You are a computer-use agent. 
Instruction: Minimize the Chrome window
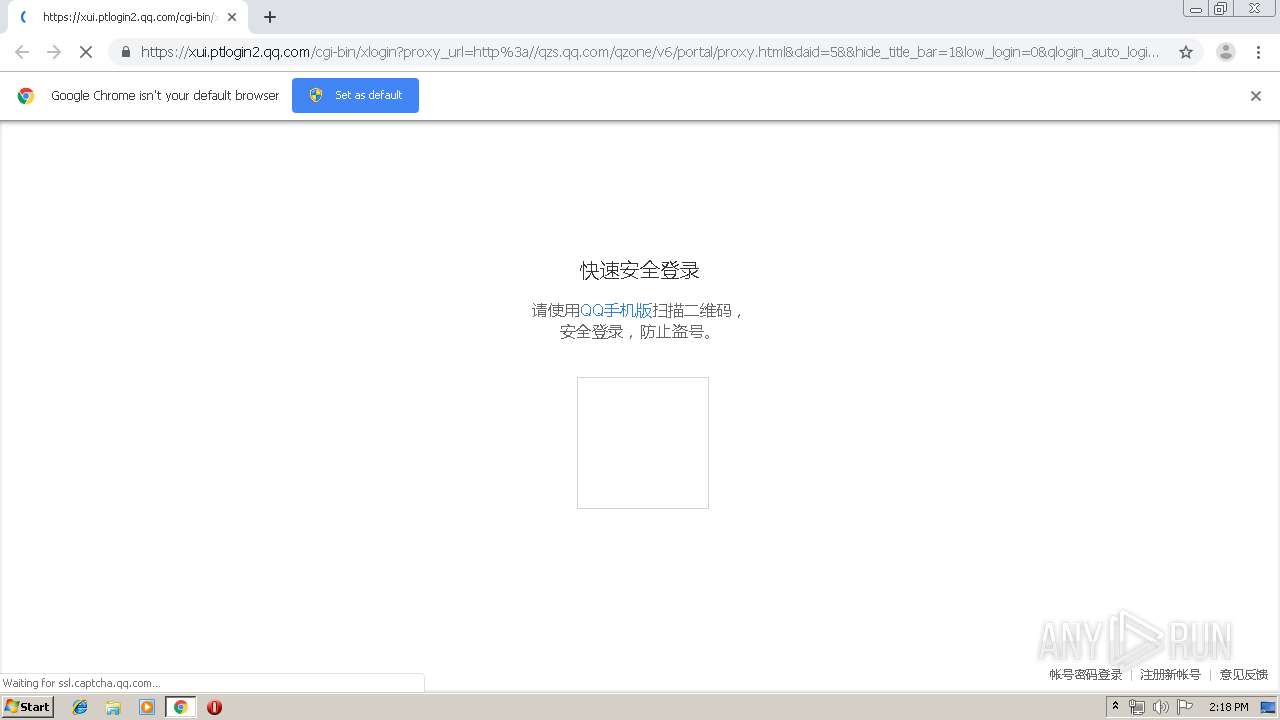click(x=1196, y=8)
